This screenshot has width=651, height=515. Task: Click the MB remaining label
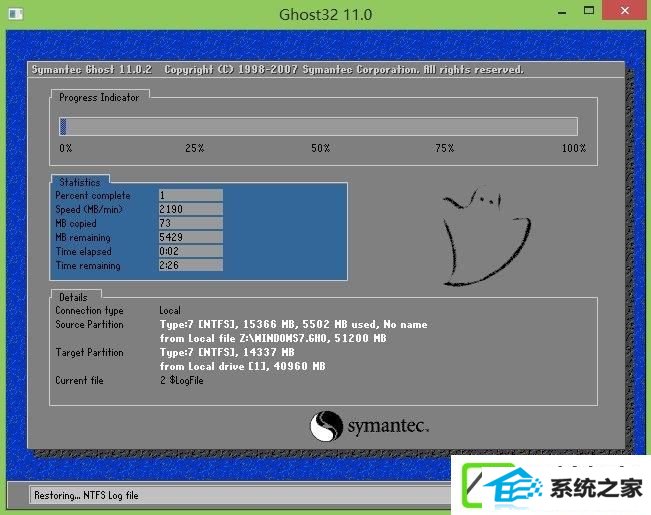tap(83, 238)
